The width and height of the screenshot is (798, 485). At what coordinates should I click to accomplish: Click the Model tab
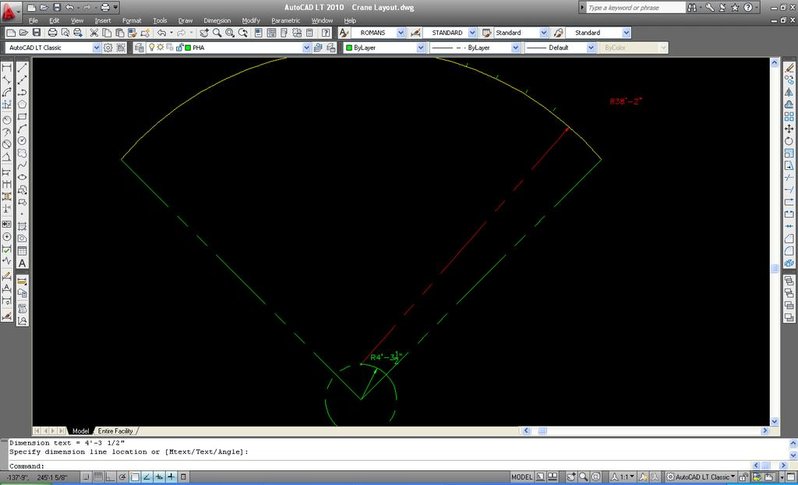click(x=80, y=431)
